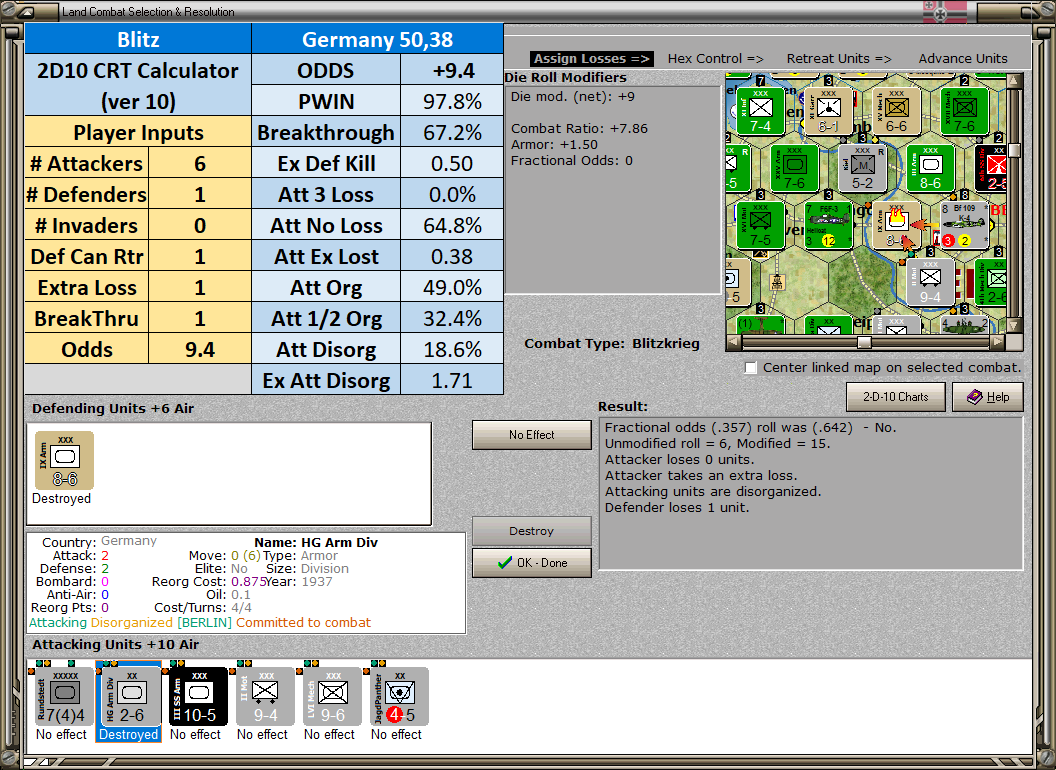Click the destroyed IX Arm defending unit

click(x=65, y=461)
